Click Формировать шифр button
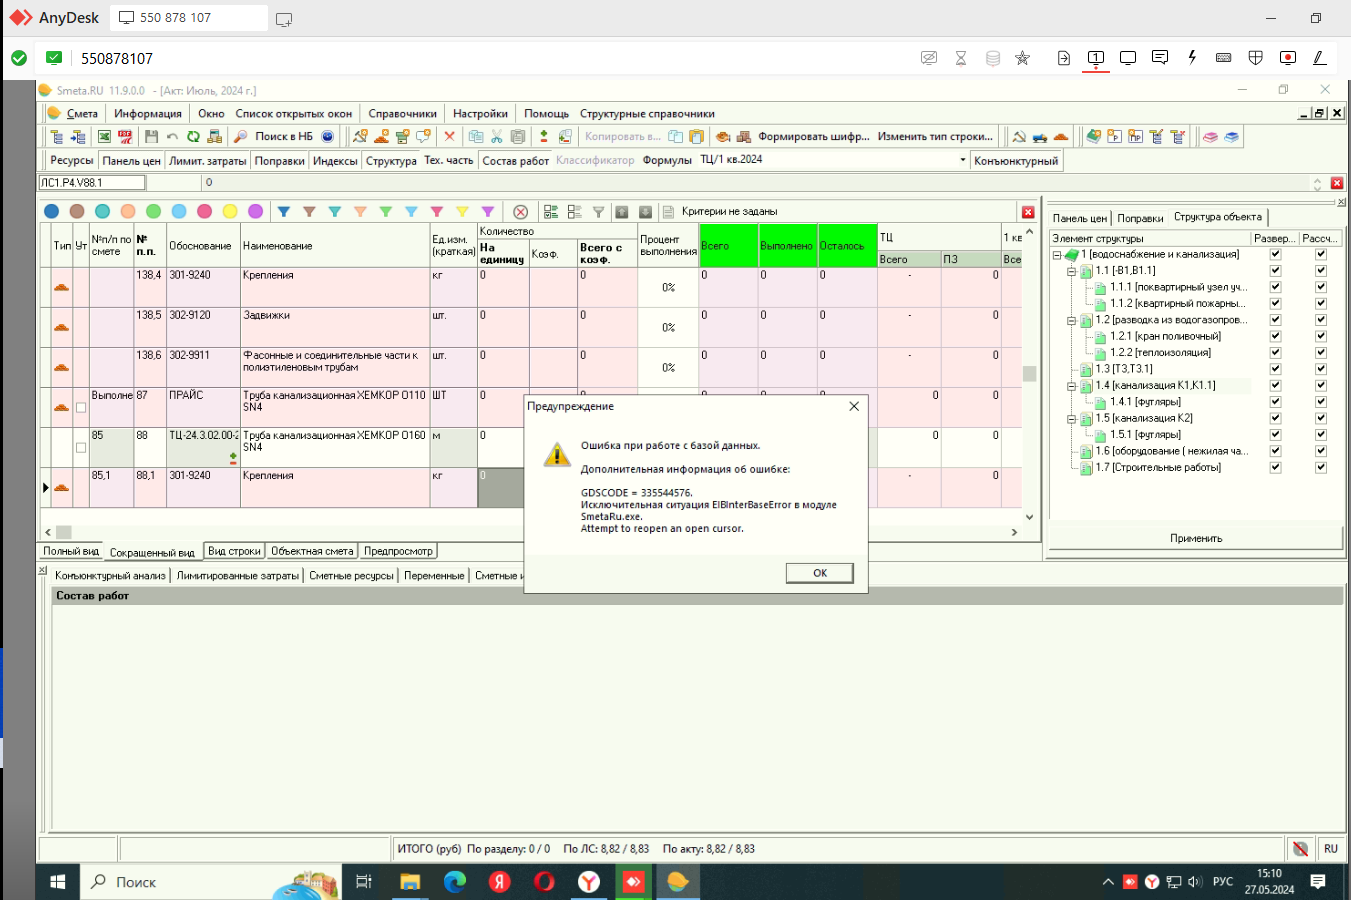Image resolution: width=1351 pixels, height=900 pixels. [813, 137]
